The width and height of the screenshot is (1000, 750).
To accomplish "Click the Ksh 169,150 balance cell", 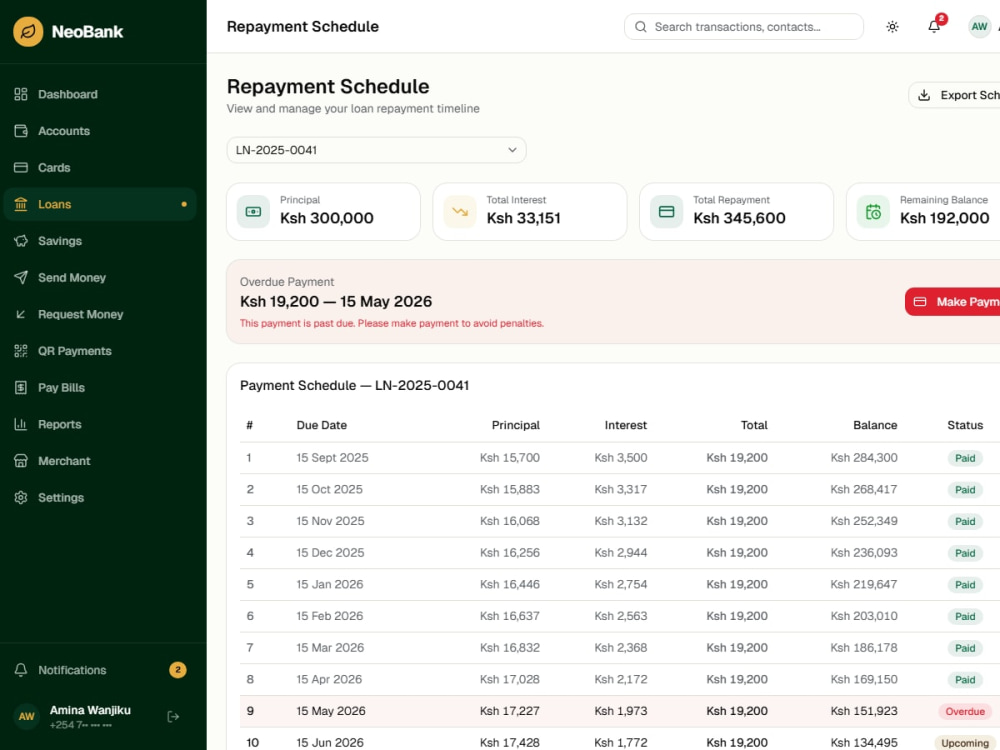I will [864, 679].
